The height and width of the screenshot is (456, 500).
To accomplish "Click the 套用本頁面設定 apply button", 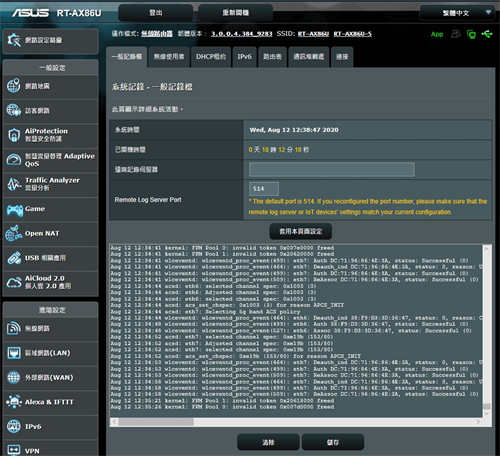I will pos(301,231).
